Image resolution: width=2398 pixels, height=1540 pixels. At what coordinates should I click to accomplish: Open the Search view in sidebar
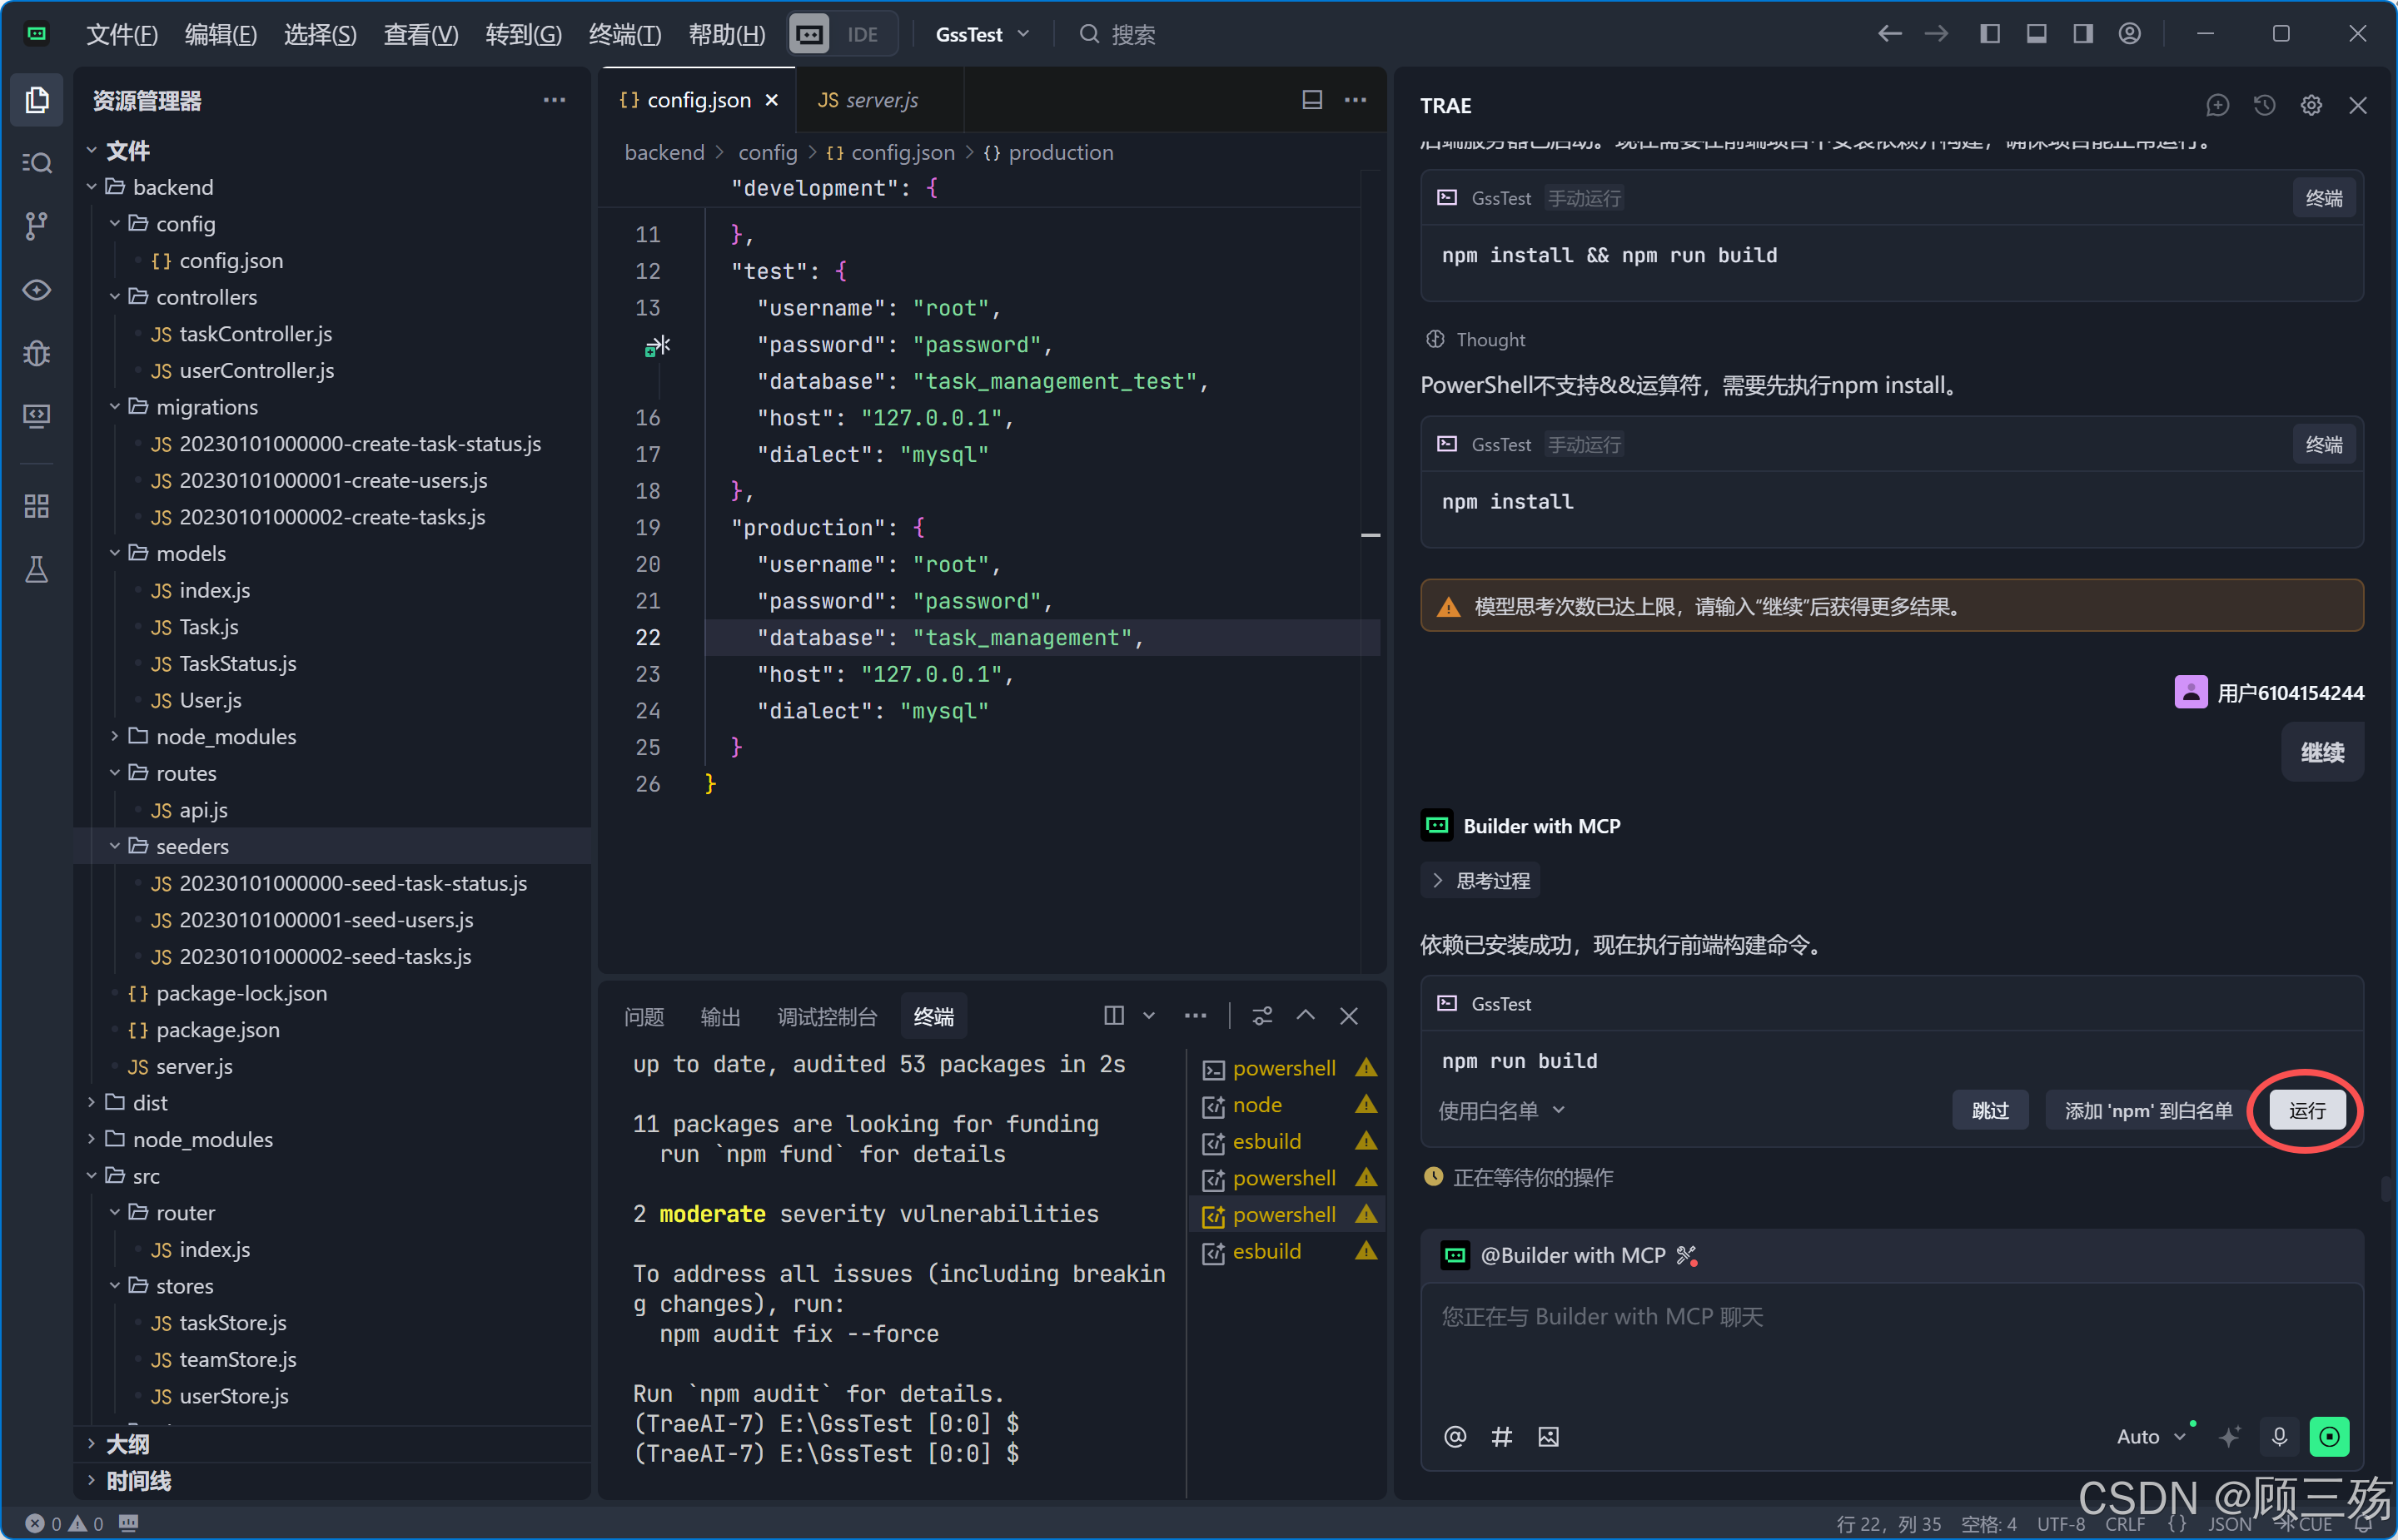coord(37,162)
